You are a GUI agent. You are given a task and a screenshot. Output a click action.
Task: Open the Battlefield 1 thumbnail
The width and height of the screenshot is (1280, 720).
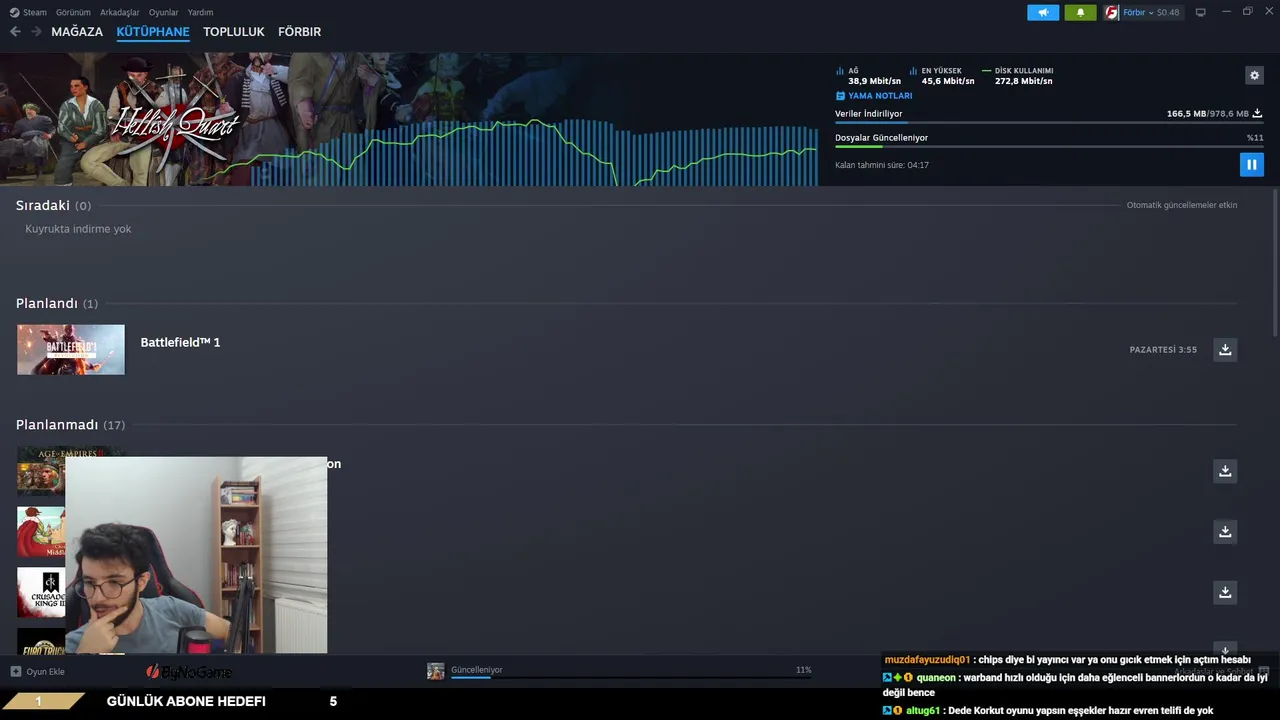[71, 349]
